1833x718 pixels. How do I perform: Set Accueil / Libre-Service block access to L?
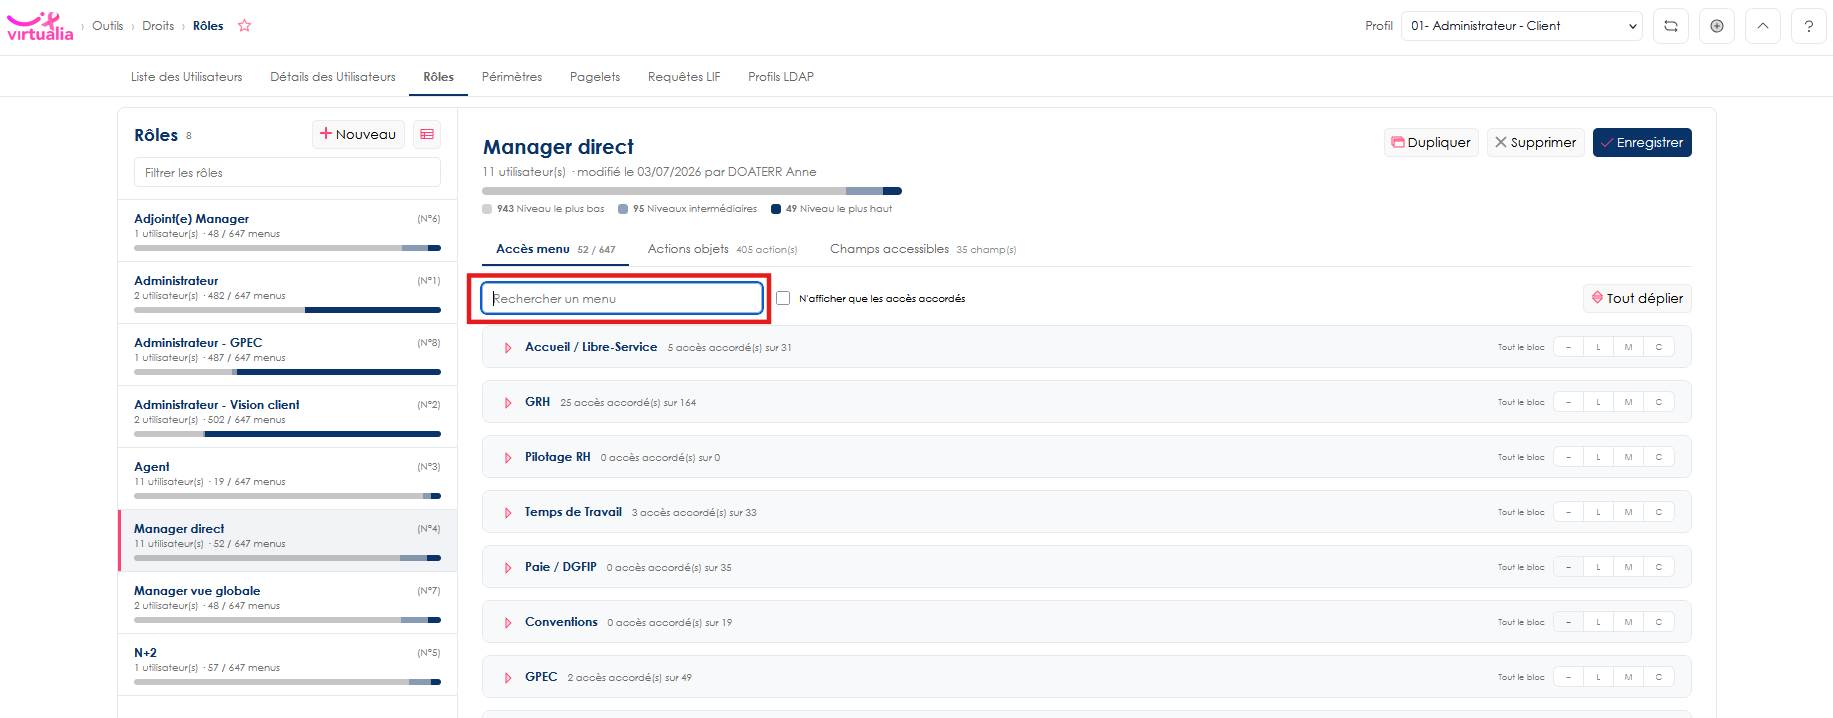(x=1598, y=347)
